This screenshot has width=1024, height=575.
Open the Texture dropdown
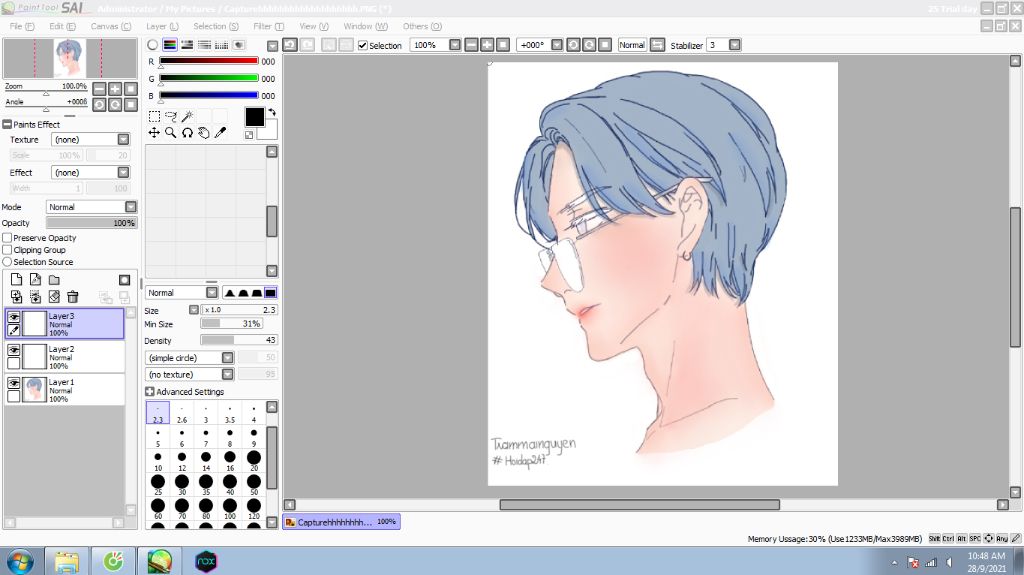tap(123, 139)
